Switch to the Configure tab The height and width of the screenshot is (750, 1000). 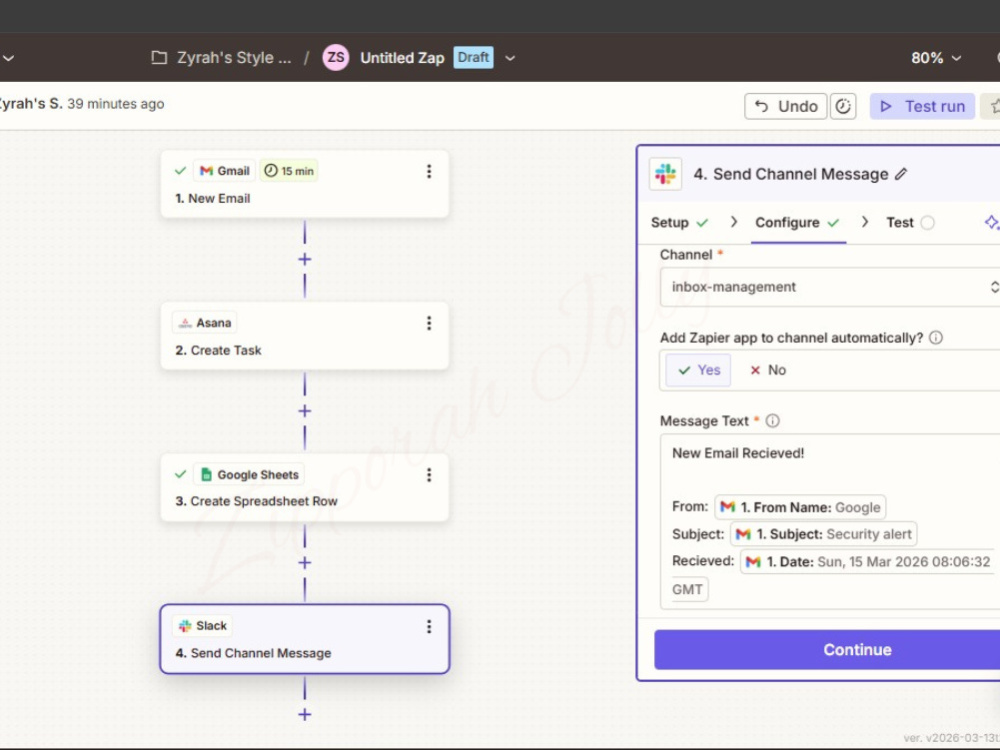point(797,223)
